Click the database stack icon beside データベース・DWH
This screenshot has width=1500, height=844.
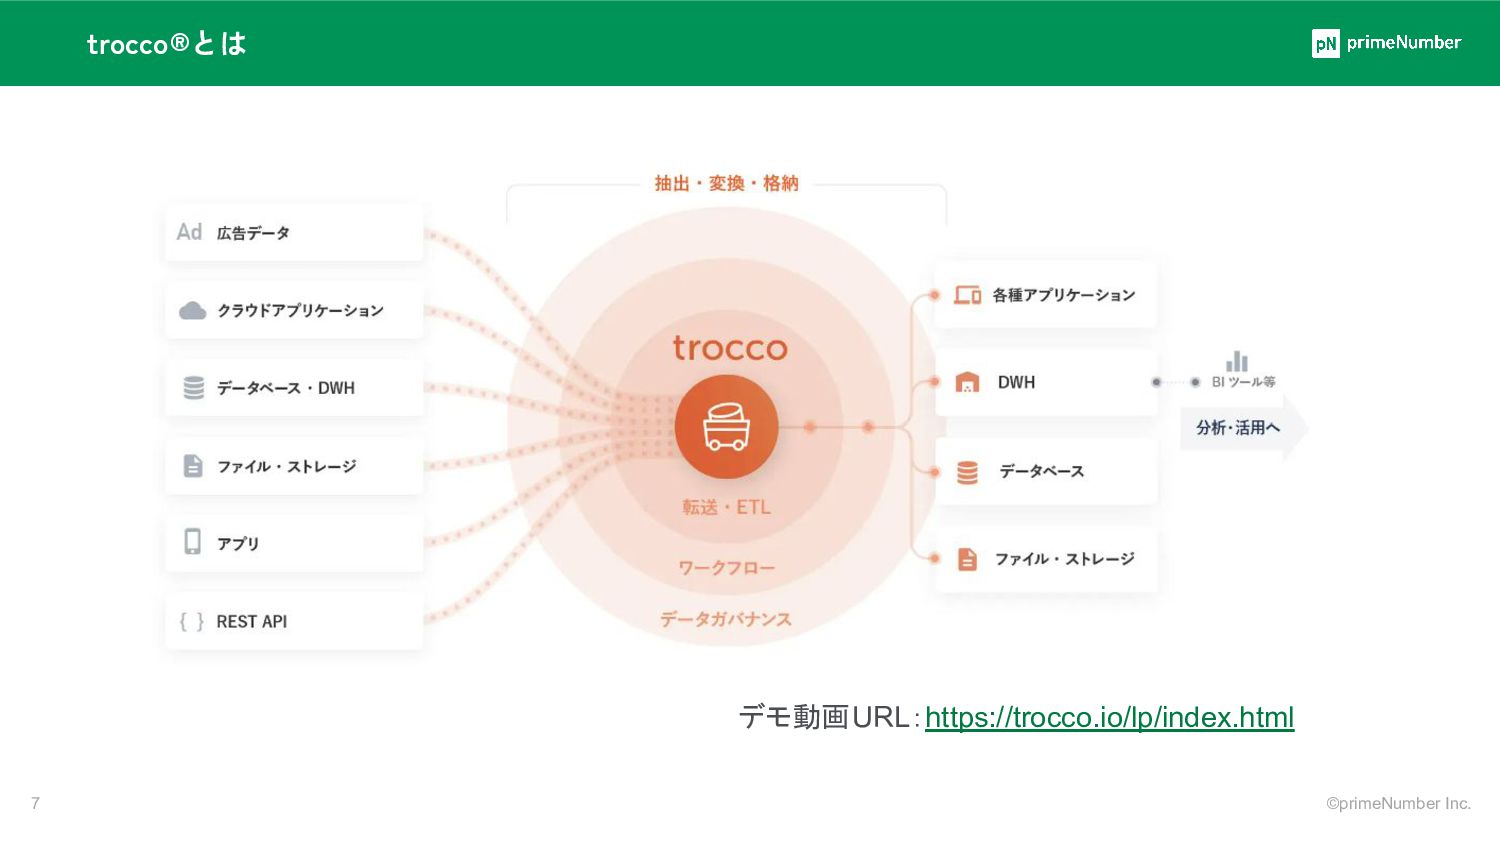click(x=194, y=388)
